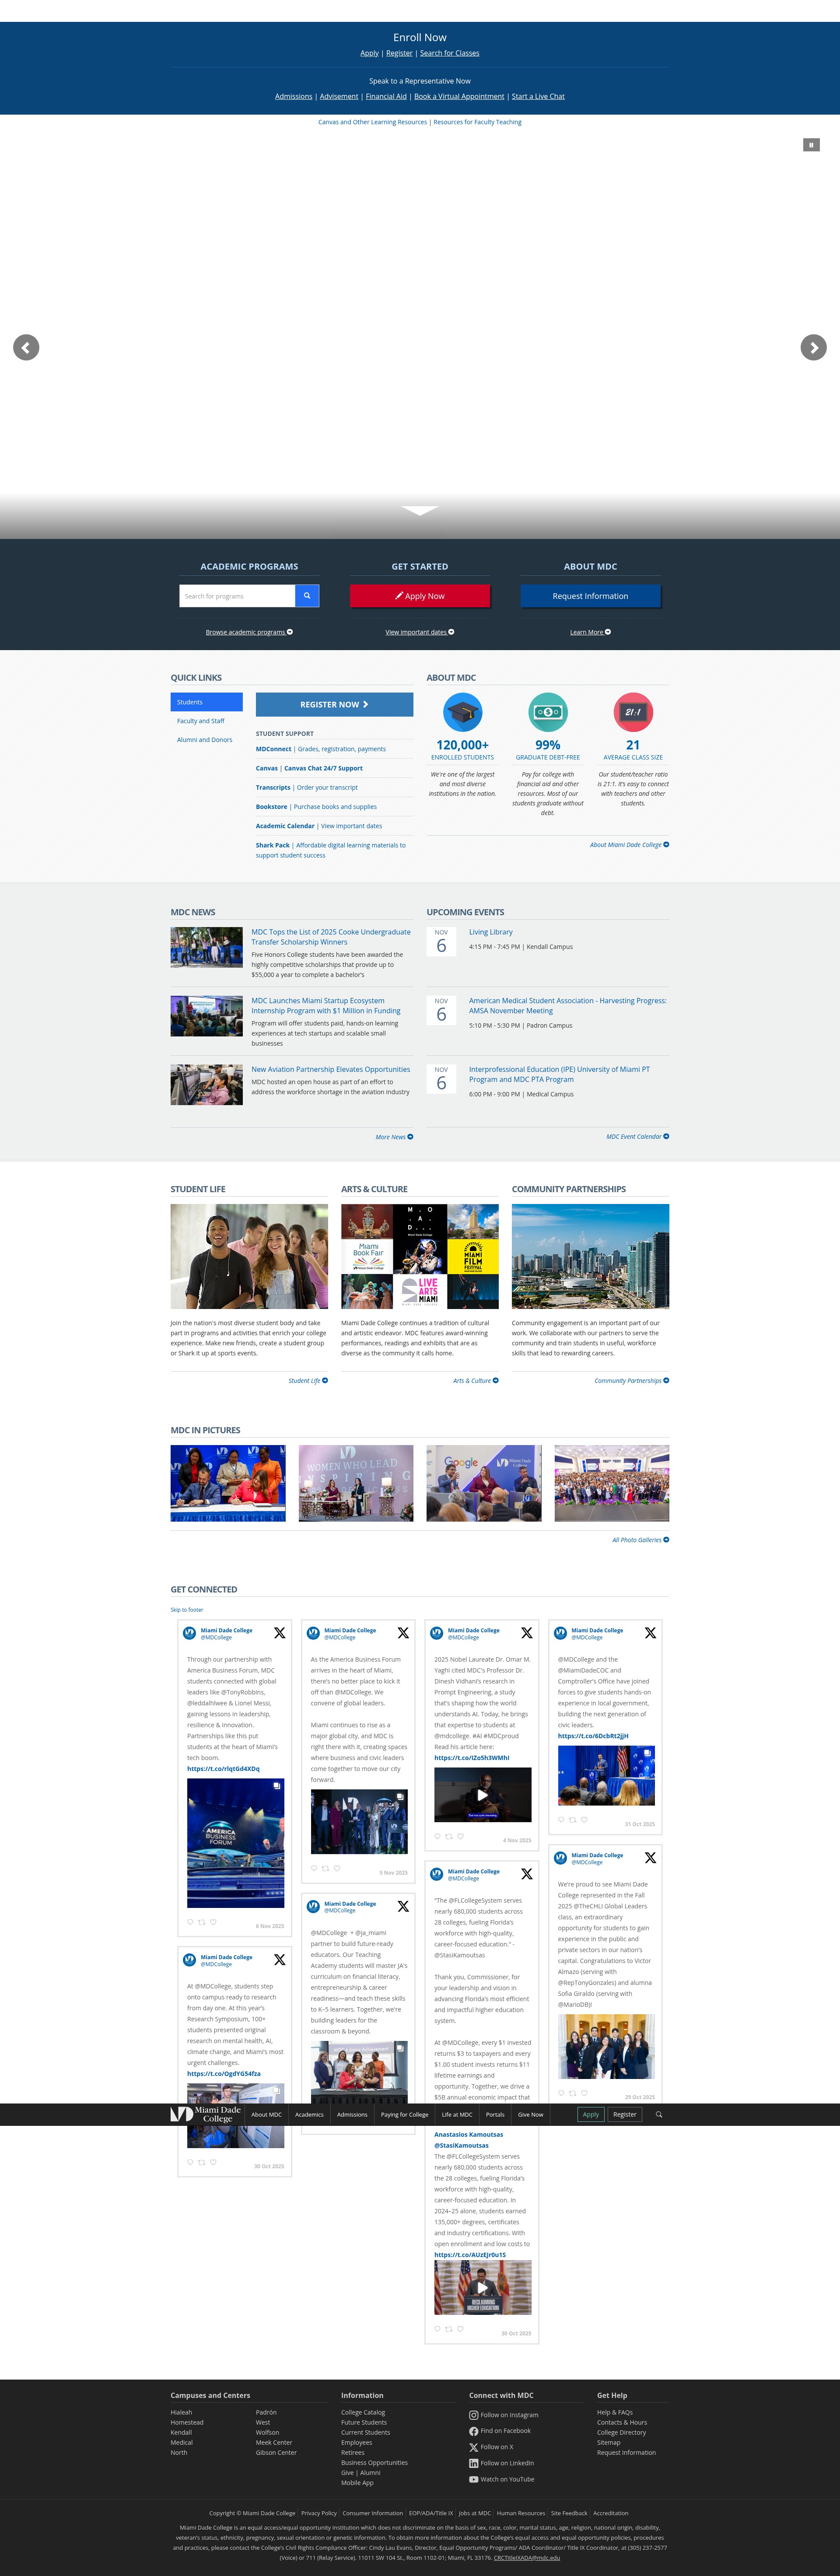The width and height of the screenshot is (840, 2576).
Task: Go to previous carousel slide
Action: [x=26, y=347]
